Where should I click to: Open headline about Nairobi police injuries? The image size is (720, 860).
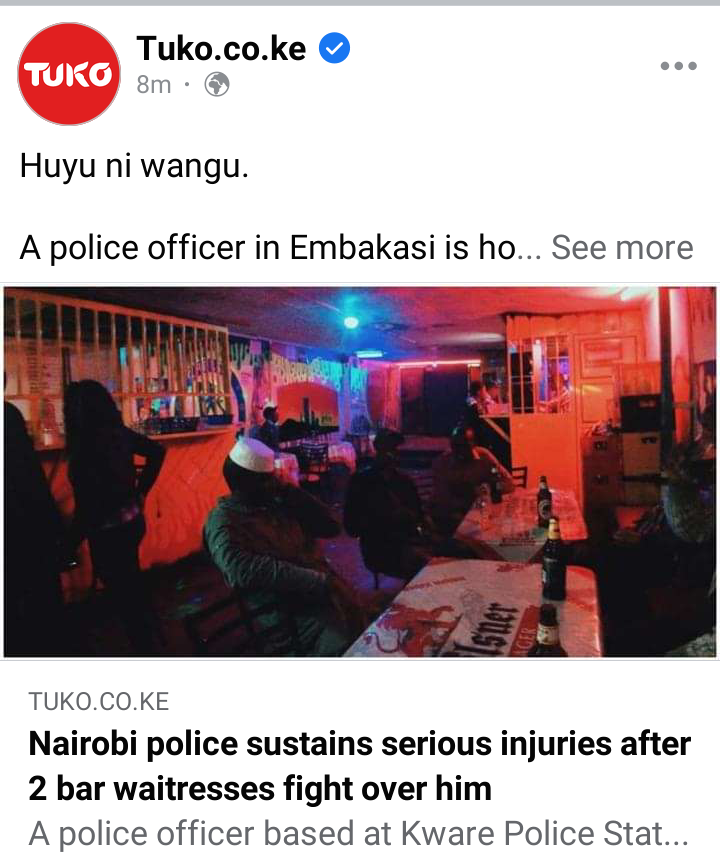click(359, 766)
